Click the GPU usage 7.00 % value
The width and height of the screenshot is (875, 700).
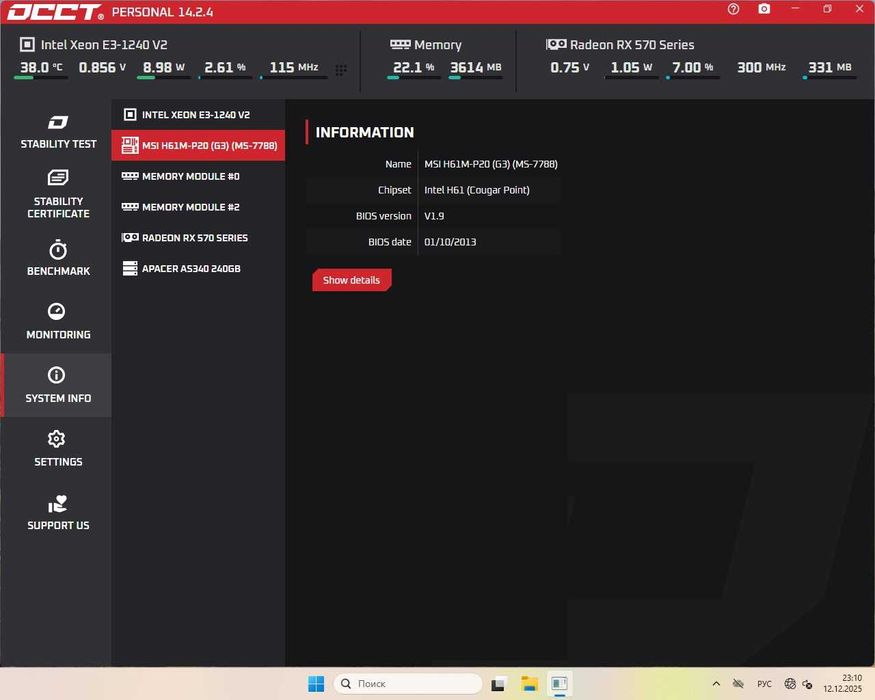click(x=693, y=68)
